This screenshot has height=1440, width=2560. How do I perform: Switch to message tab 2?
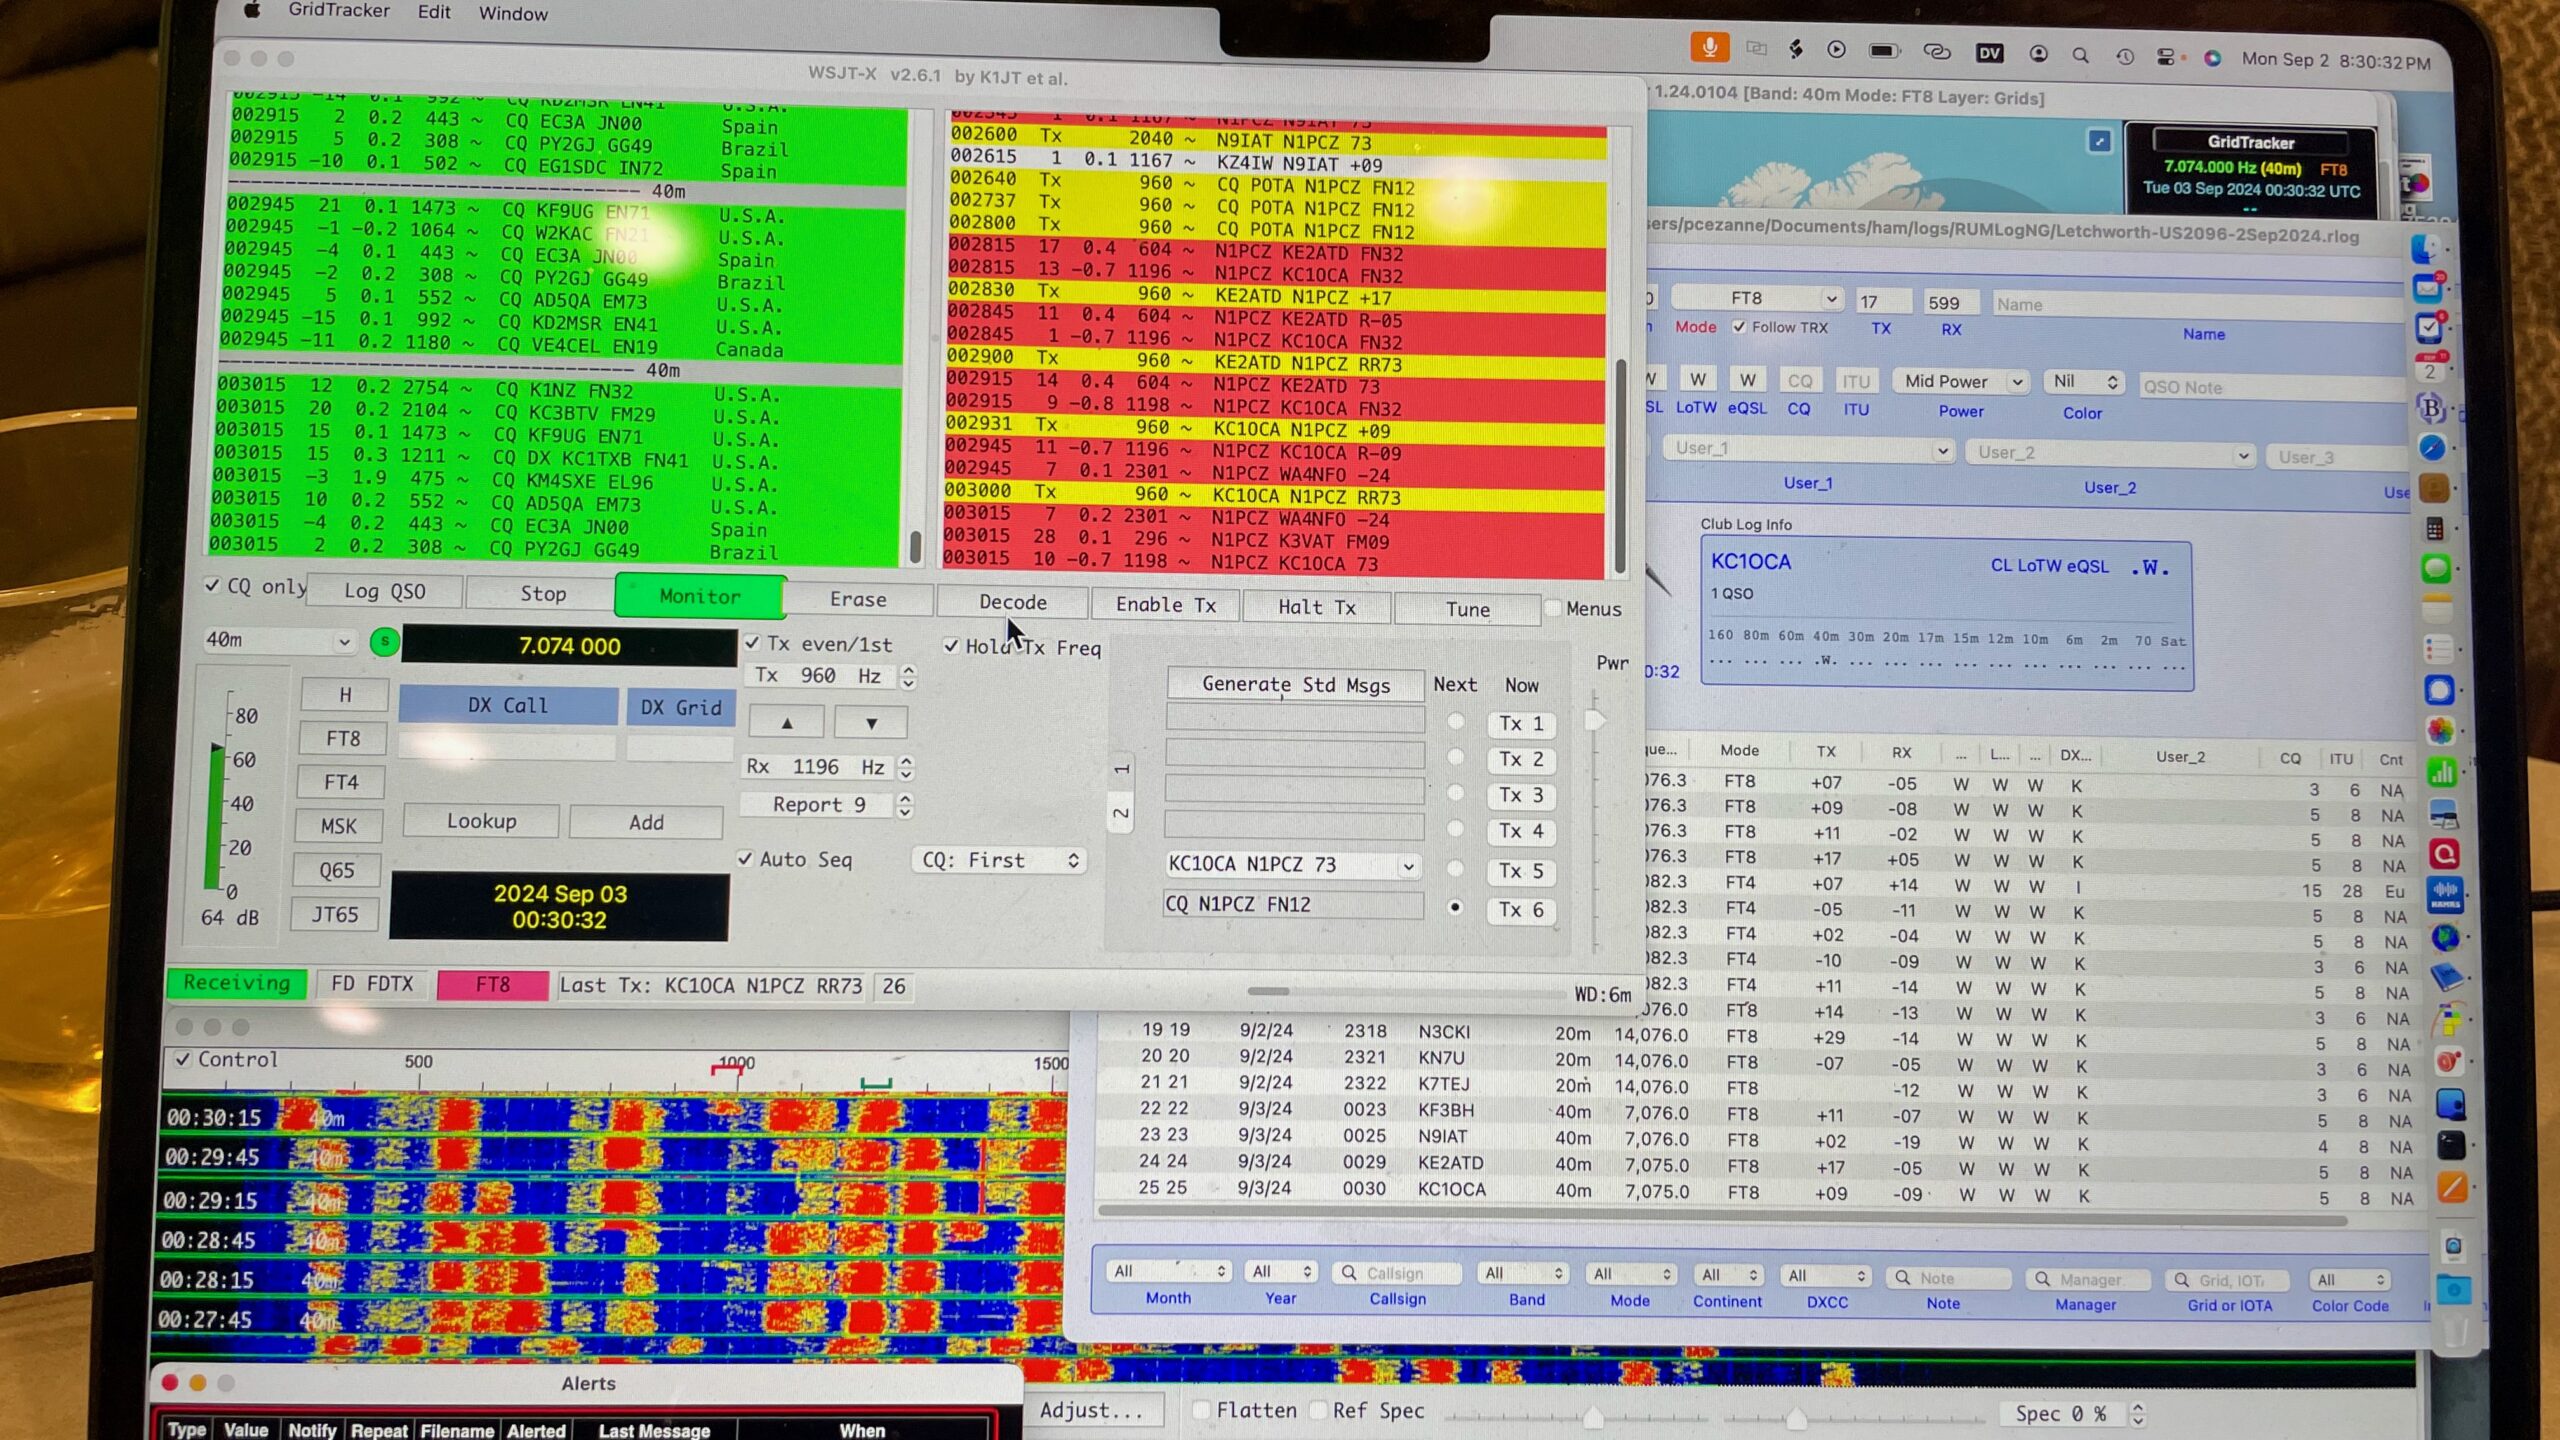point(1122,814)
